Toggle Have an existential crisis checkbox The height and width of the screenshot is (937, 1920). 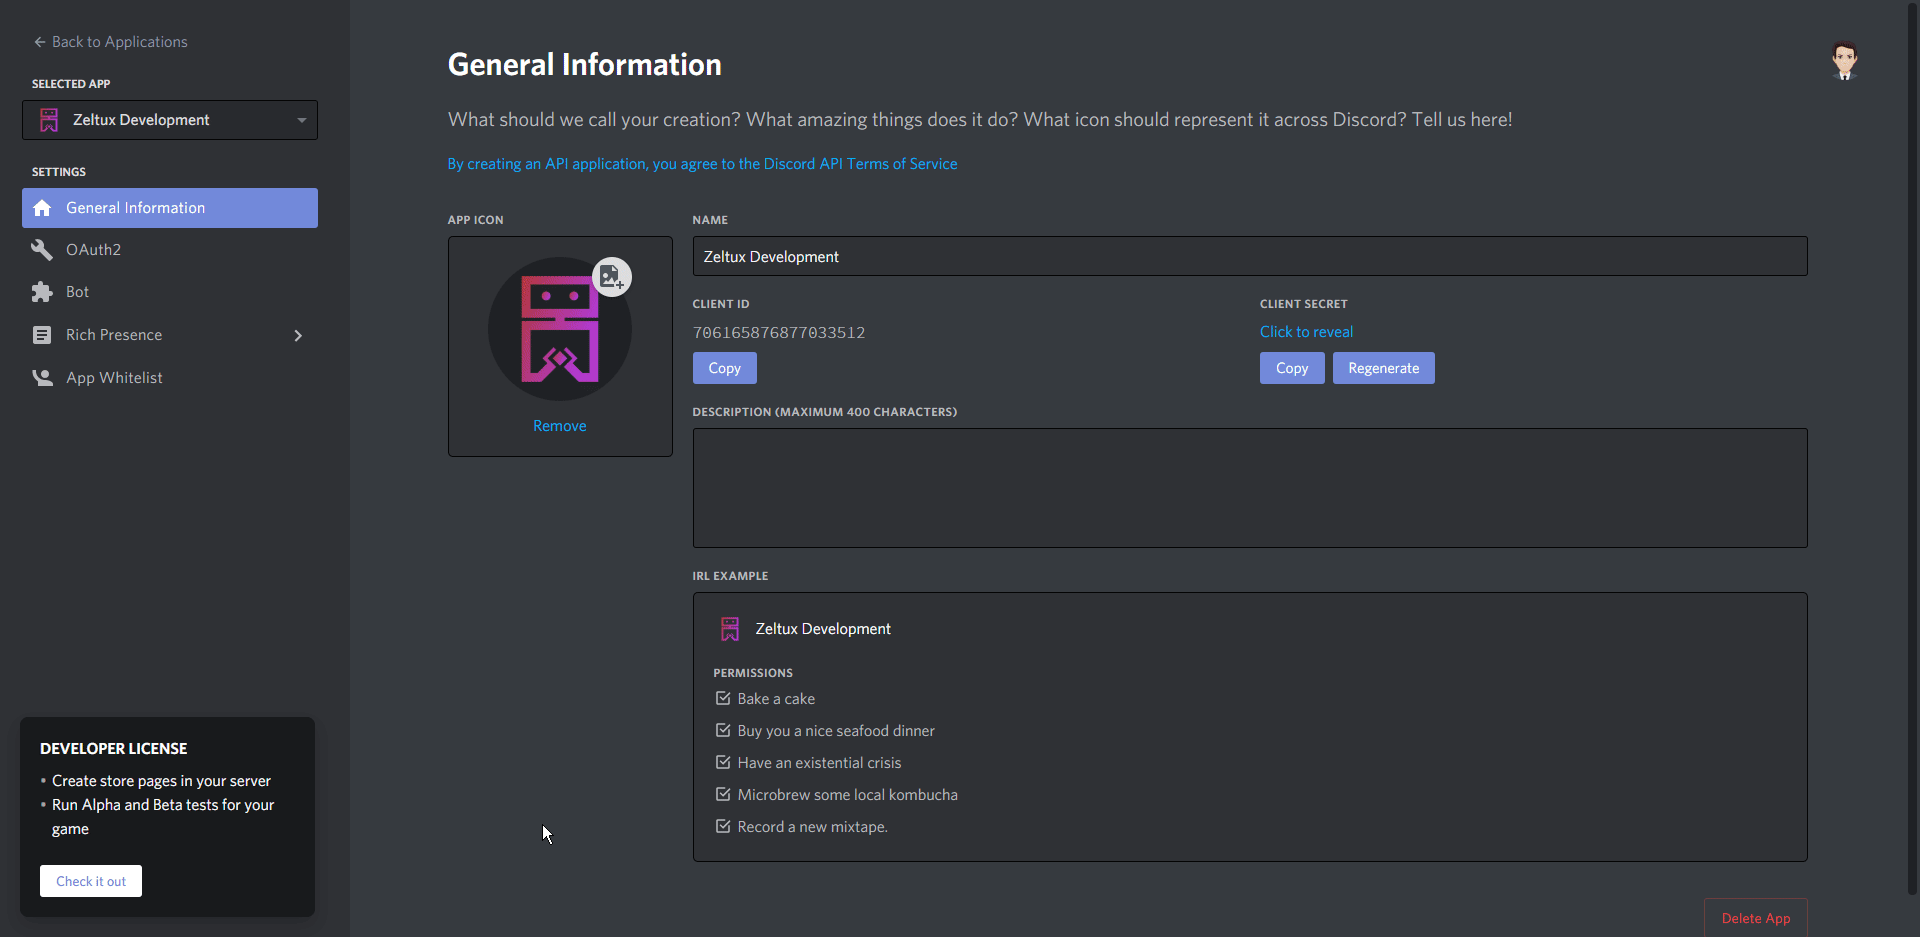pyautogui.click(x=723, y=762)
